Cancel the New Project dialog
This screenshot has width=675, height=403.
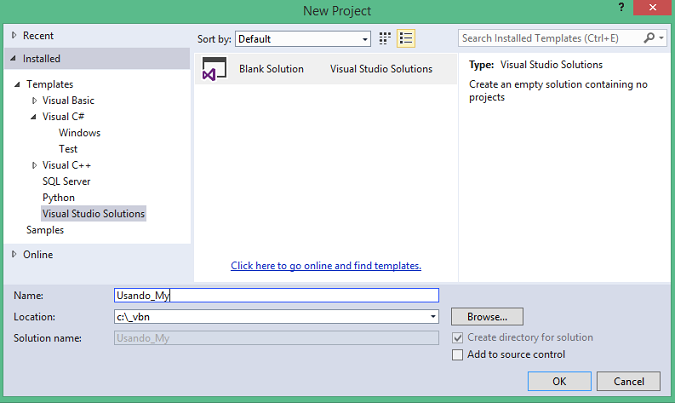(x=629, y=381)
